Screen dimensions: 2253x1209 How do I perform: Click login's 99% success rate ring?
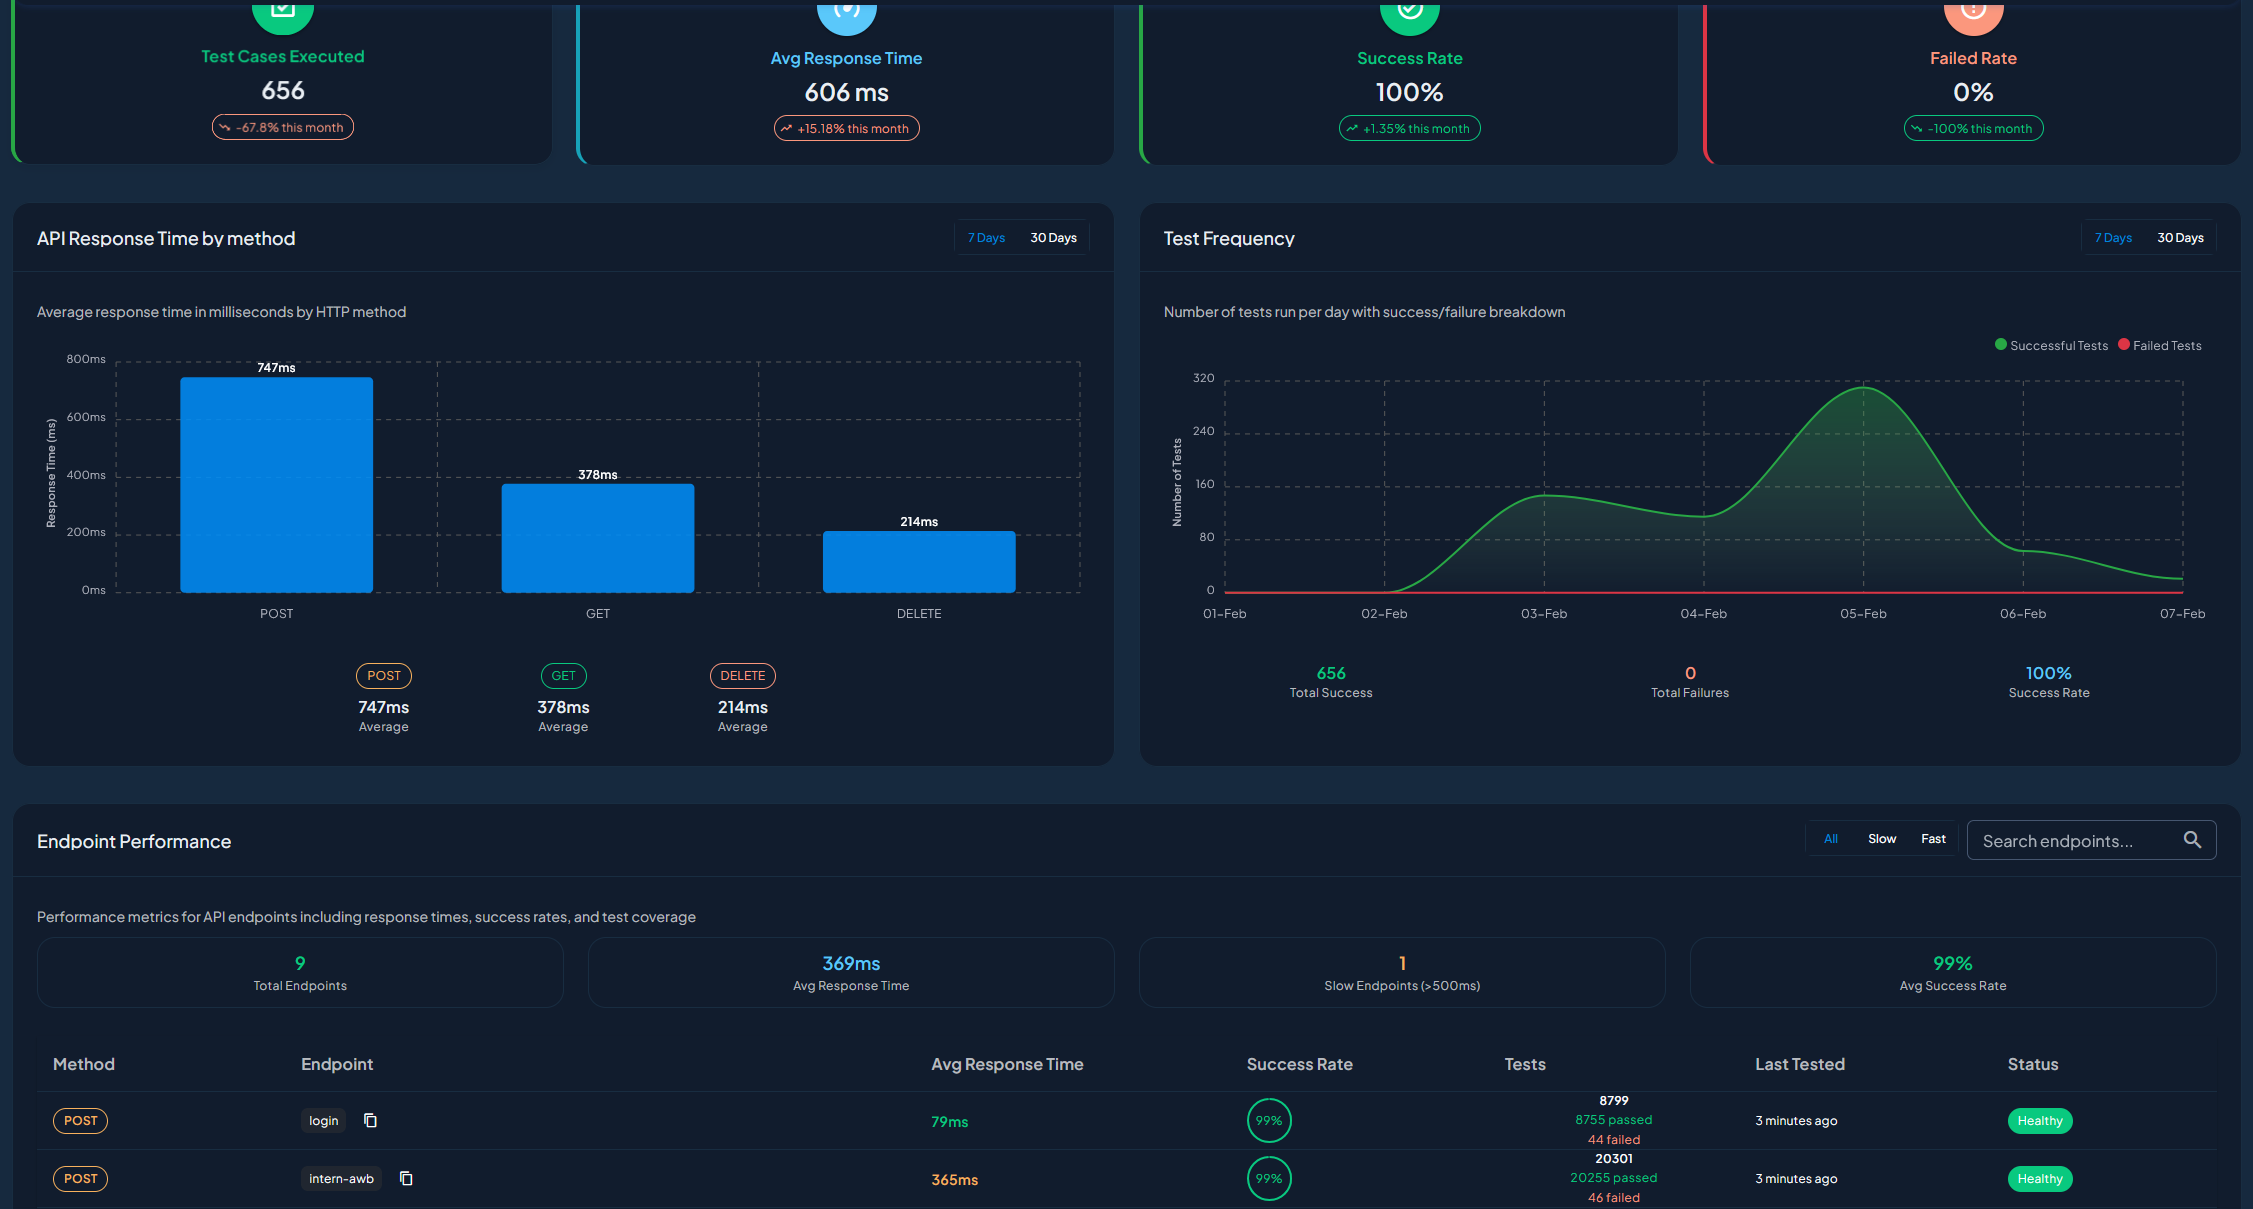pyautogui.click(x=1268, y=1120)
